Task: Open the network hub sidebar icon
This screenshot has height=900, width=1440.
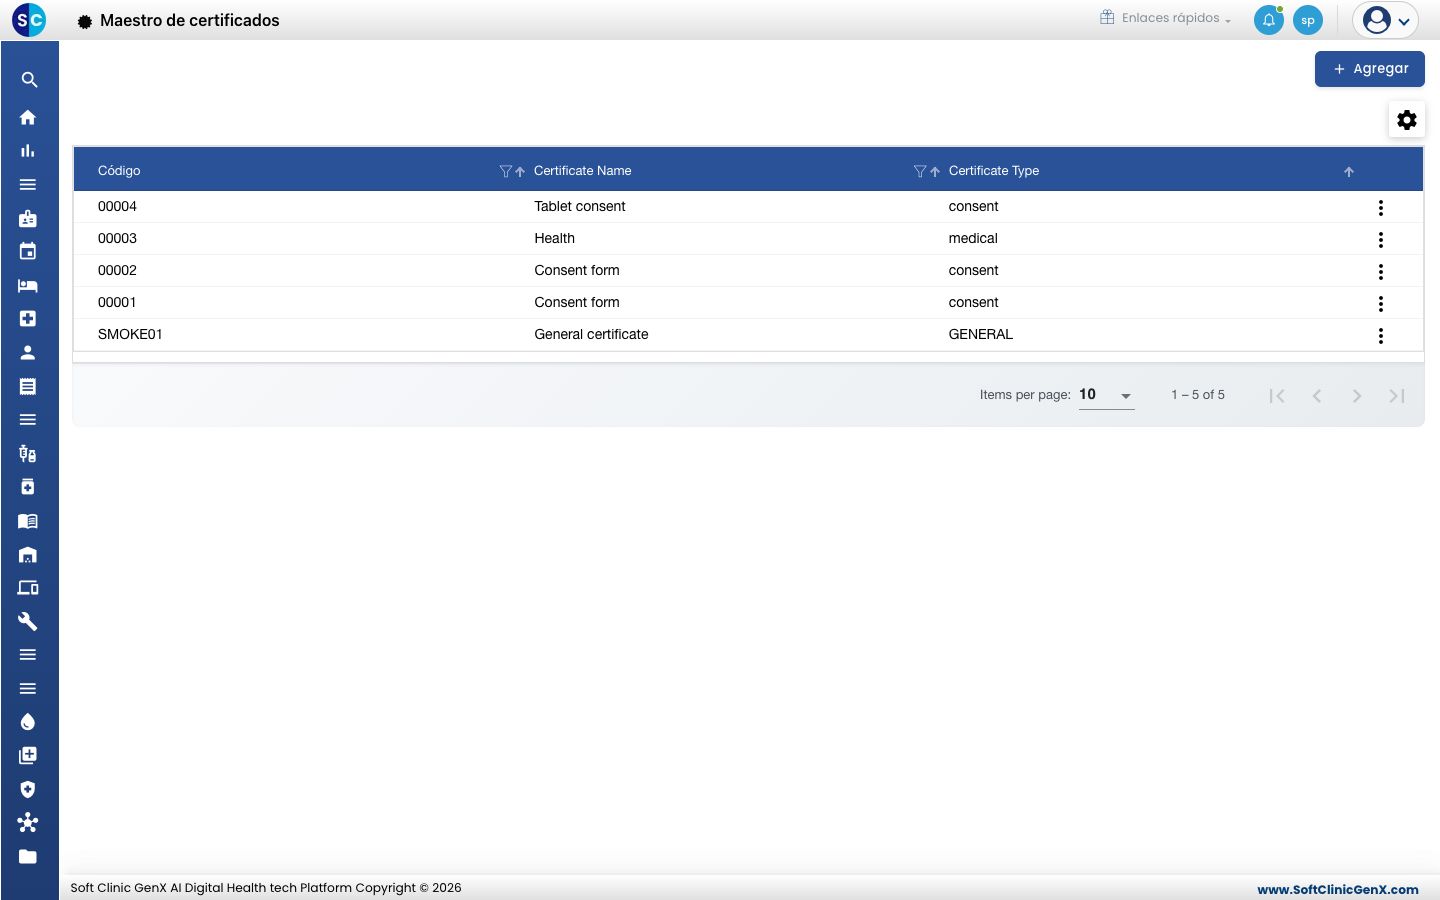Action: [x=28, y=822]
